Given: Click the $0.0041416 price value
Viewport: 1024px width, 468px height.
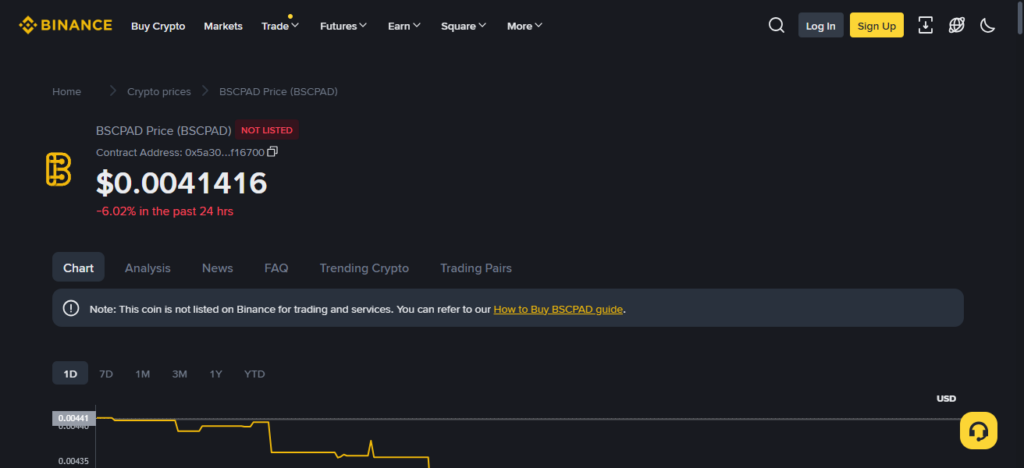Looking at the screenshot, I should pyautogui.click(x=182, y=183).
